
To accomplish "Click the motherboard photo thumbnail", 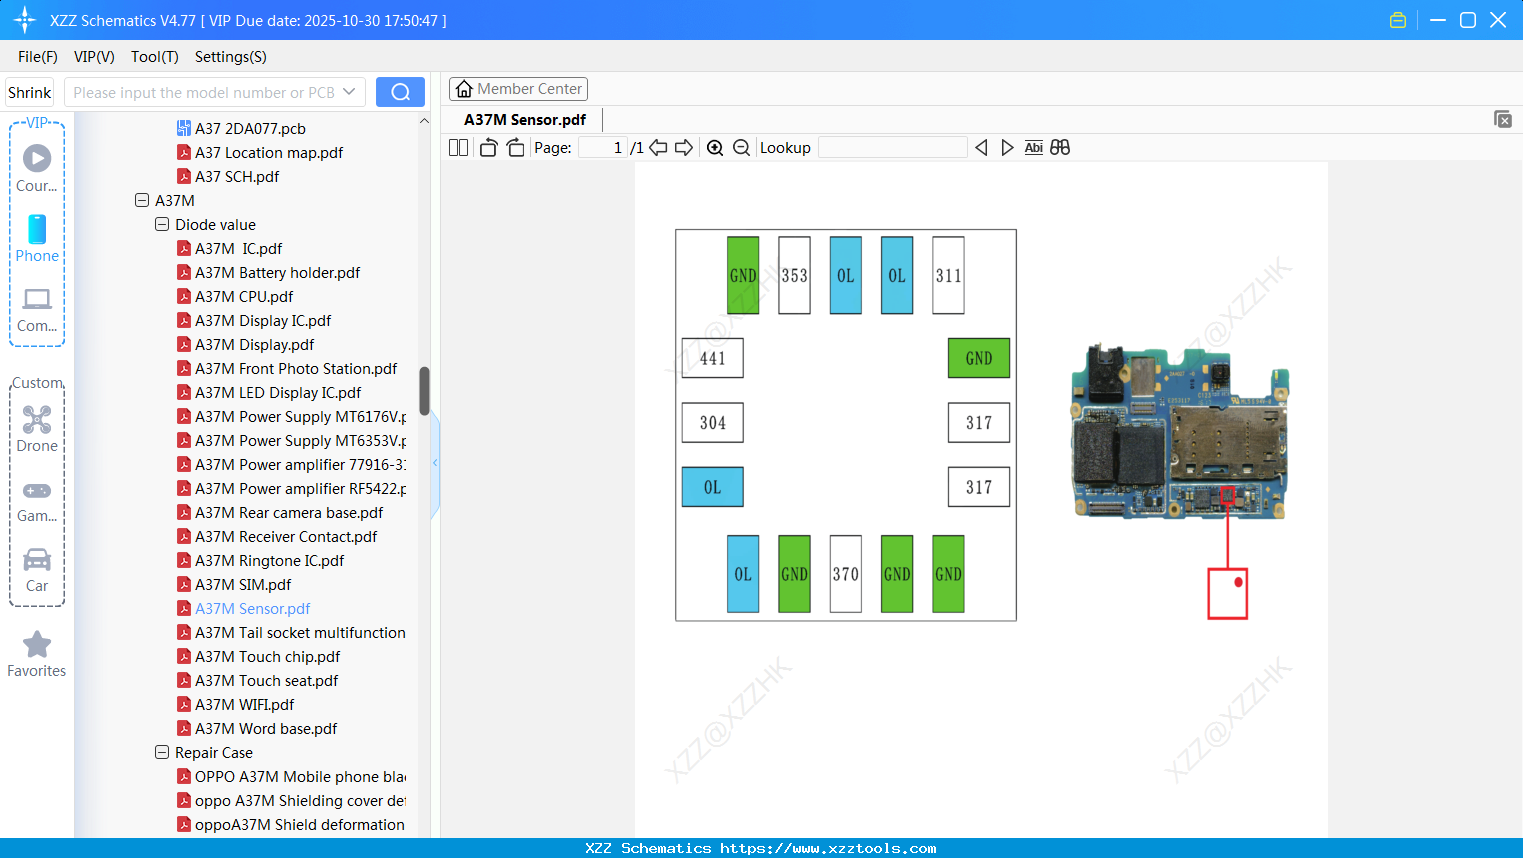I will point(1180,431).
